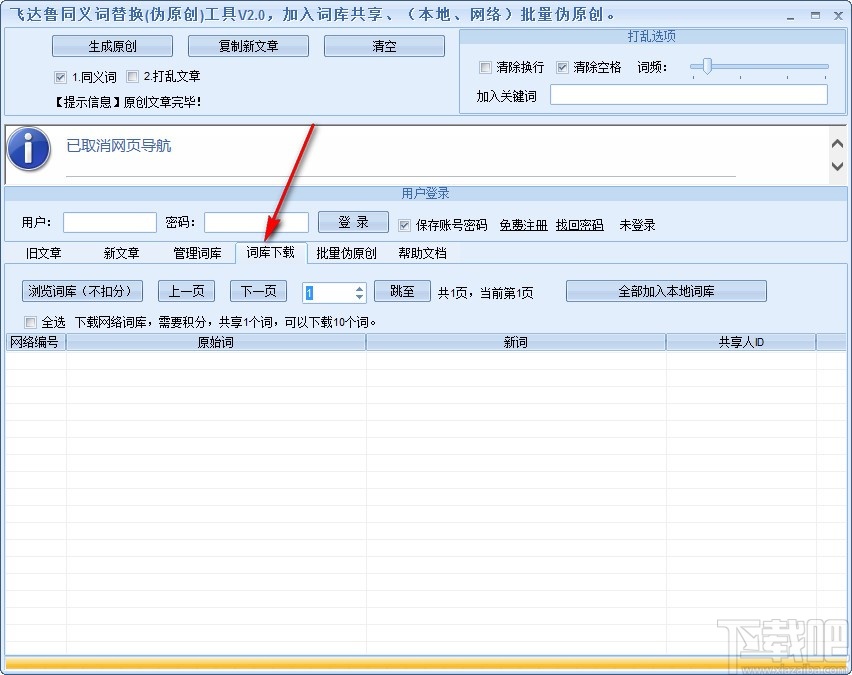Click the 密码 password field
The width and height of the screenshot is (852, 675).
(256, 222)
